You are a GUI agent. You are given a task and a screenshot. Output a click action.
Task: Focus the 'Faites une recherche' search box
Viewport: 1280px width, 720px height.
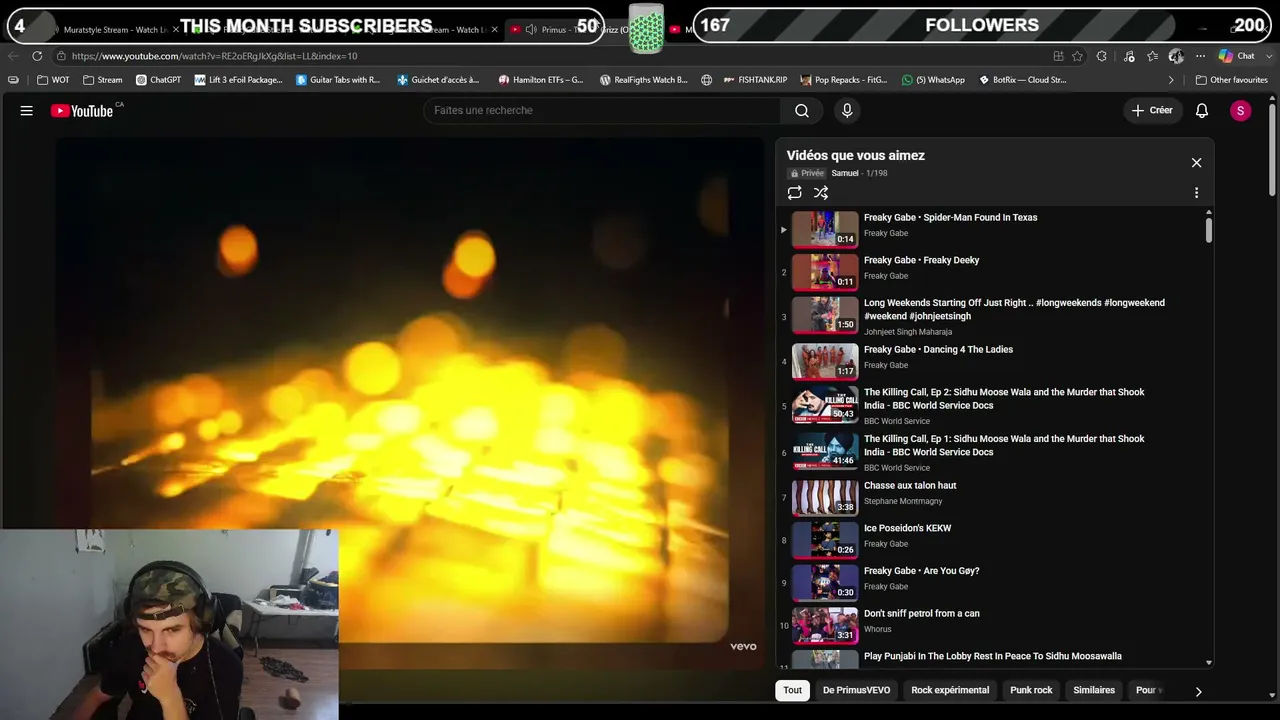tap(603, 111)
